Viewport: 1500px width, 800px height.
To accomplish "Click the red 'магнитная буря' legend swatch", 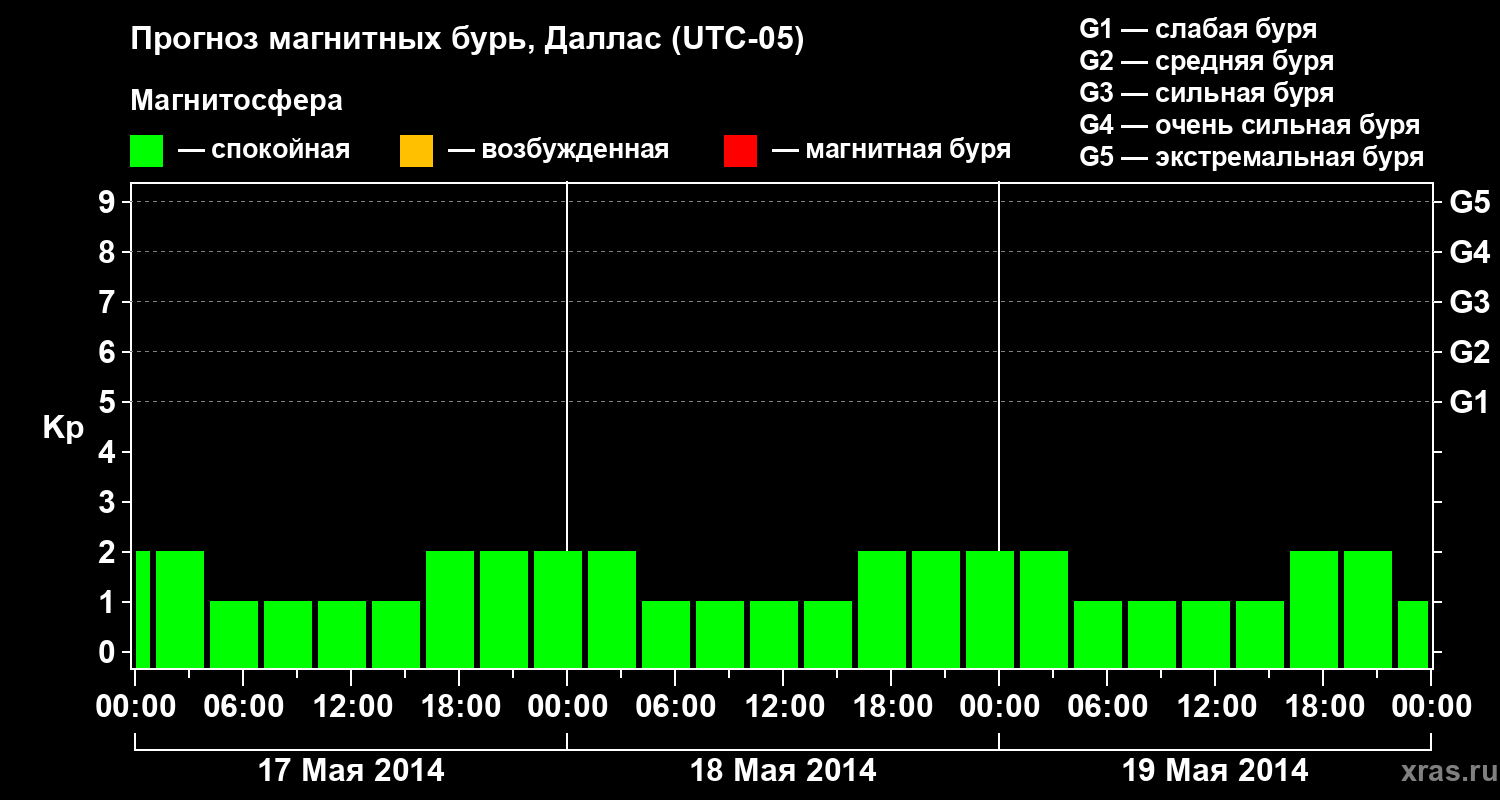I will point(740,151).
